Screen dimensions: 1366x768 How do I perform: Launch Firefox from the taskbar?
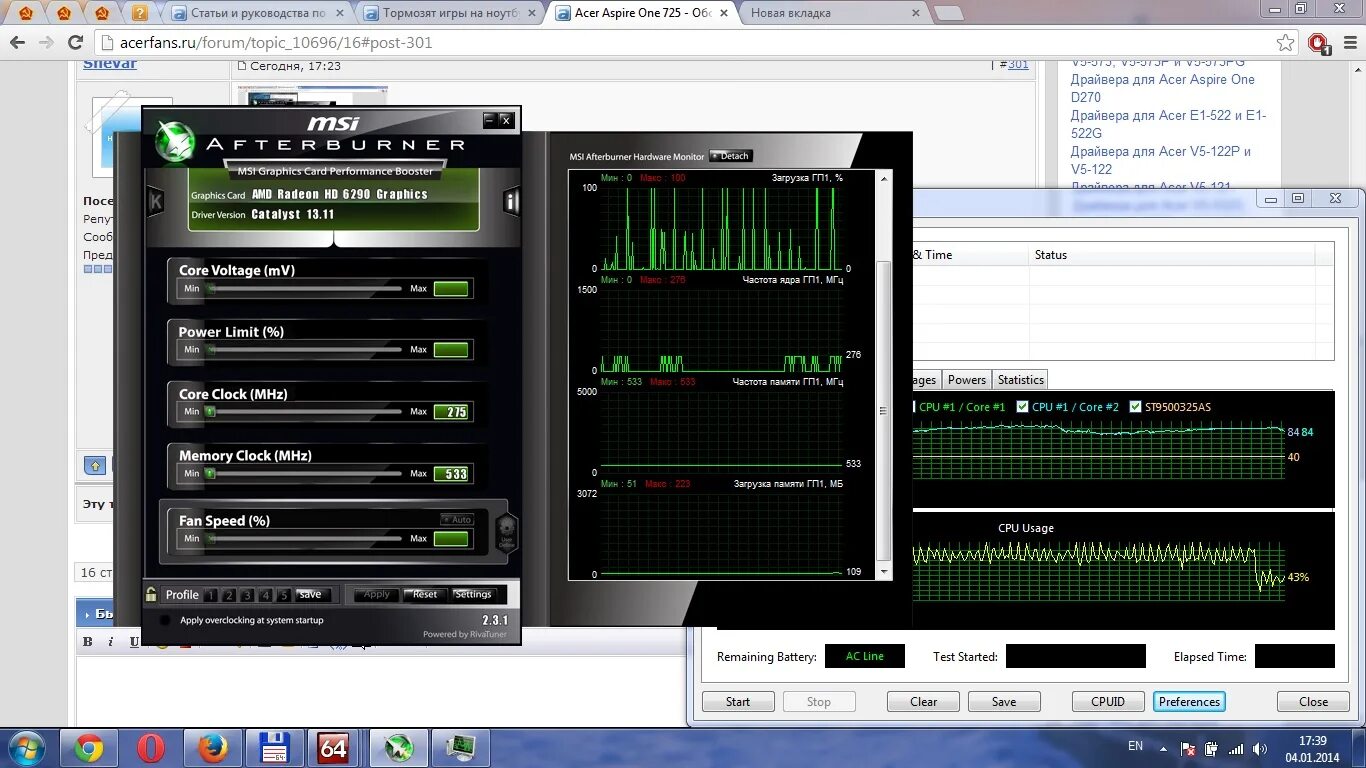click(213, 748)
